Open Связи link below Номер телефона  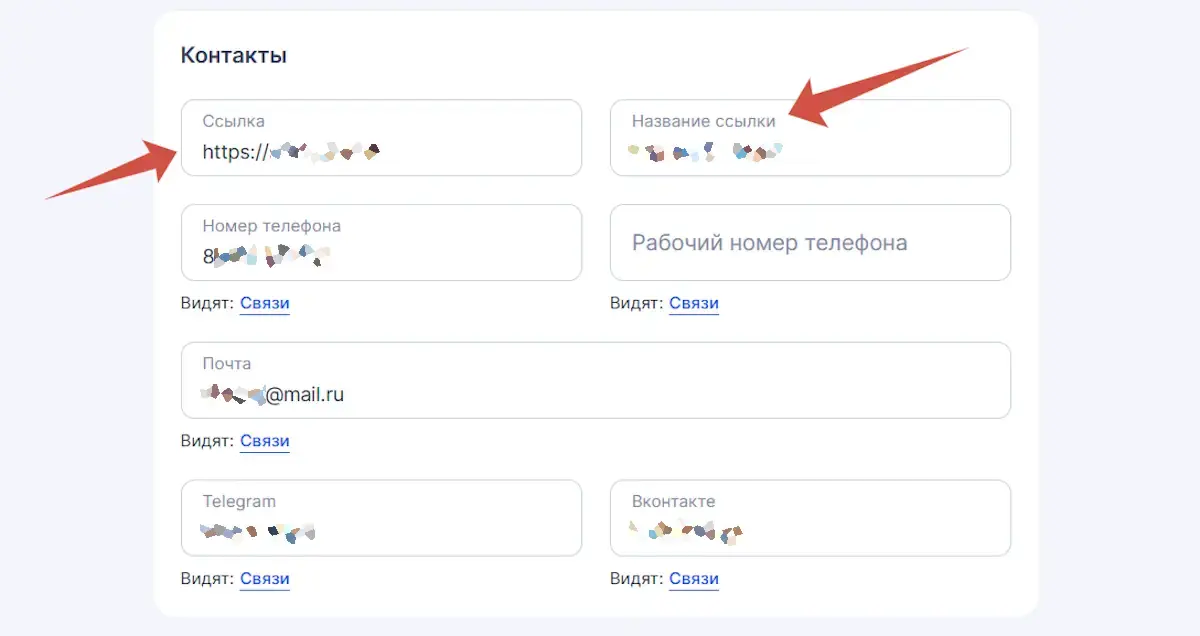tap(264, 303)
